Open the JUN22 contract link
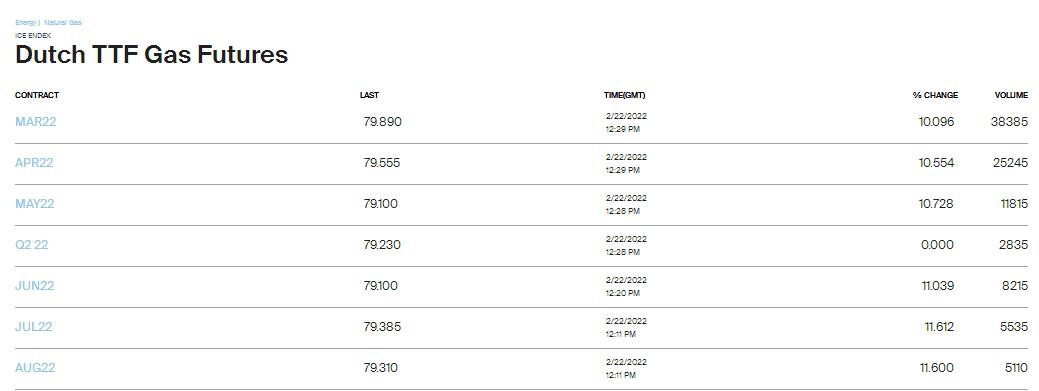The height and width of the screenshot is (391, 1039). pos(34,286)
